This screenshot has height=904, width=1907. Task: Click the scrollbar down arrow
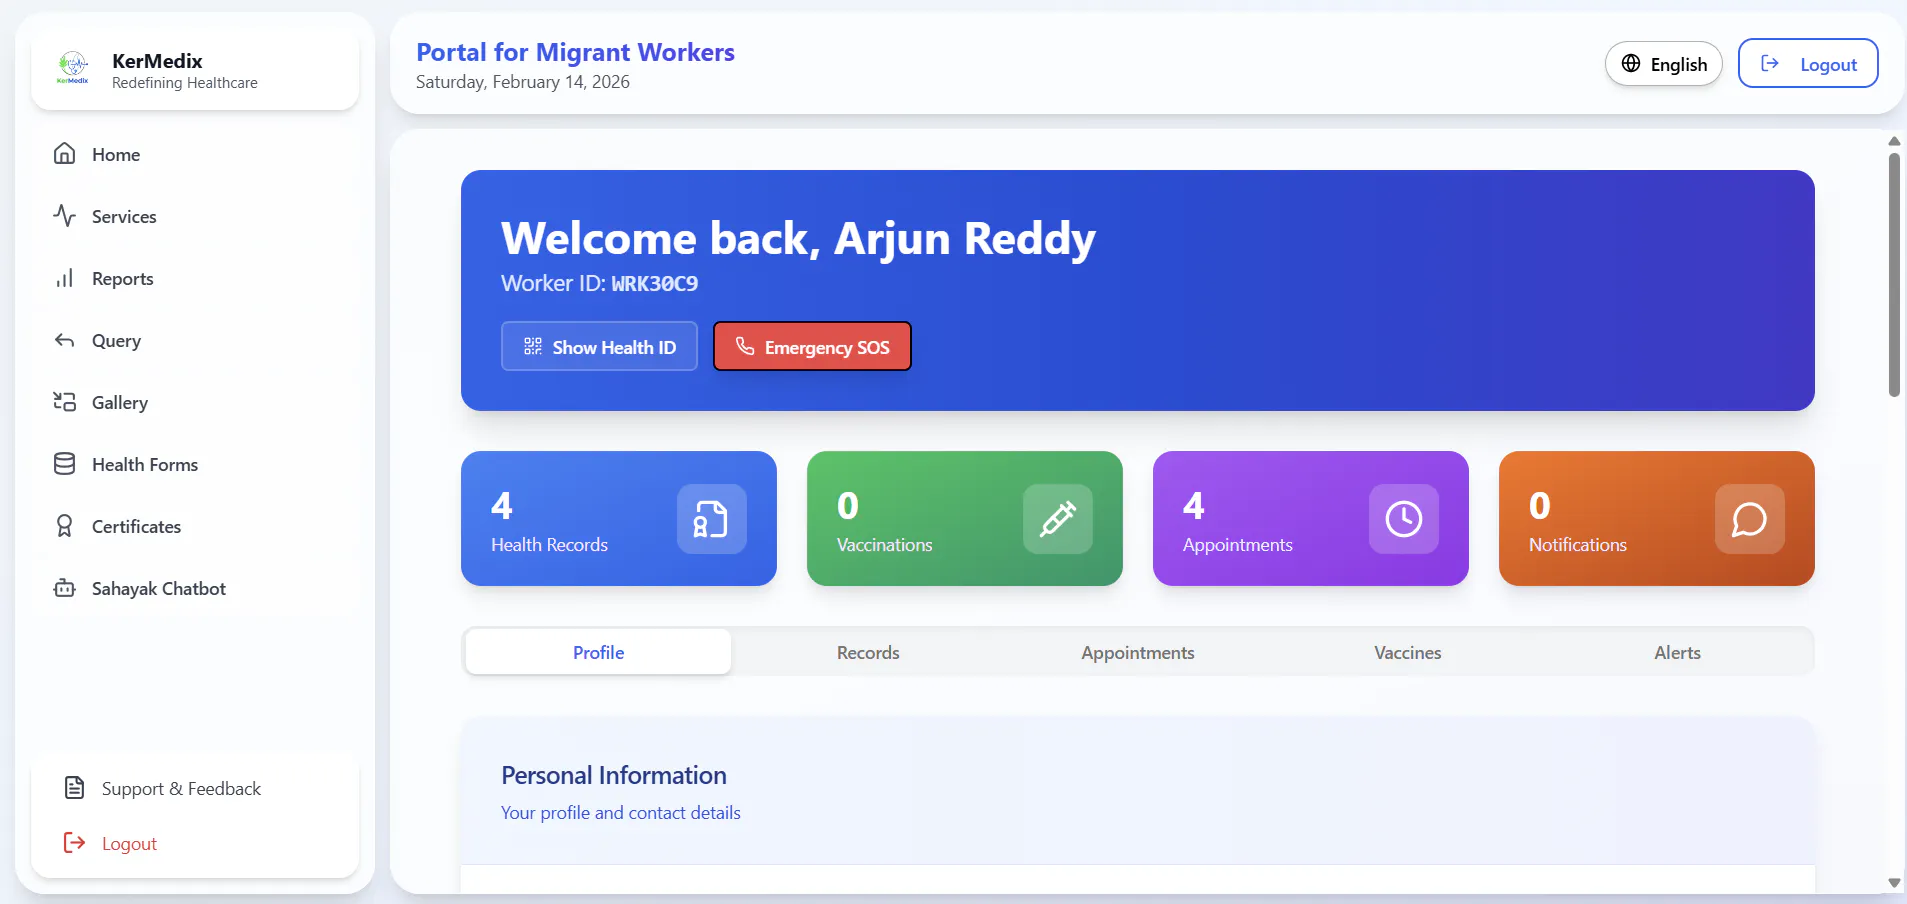tap(1894, 883)
